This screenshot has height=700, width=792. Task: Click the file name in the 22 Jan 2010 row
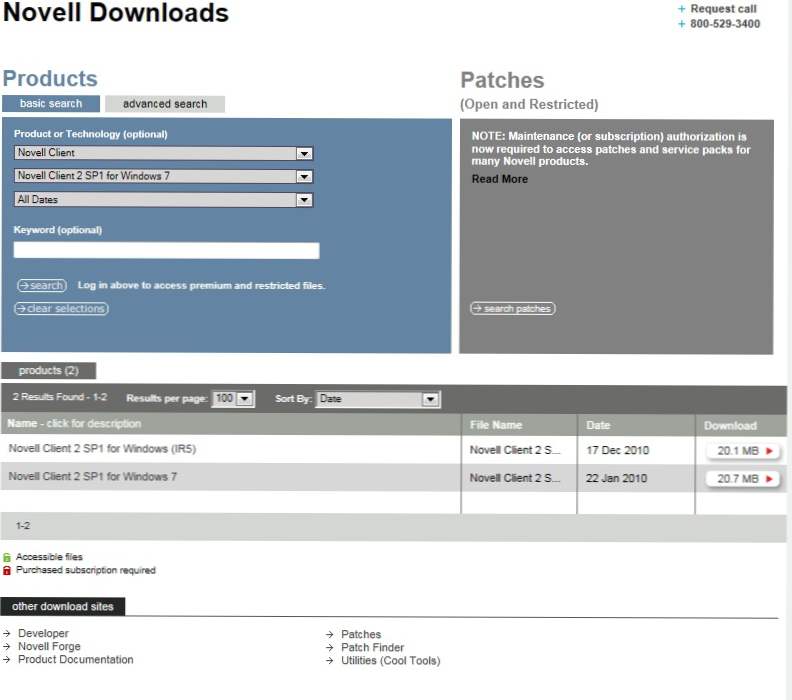click(x=515, y=478)
